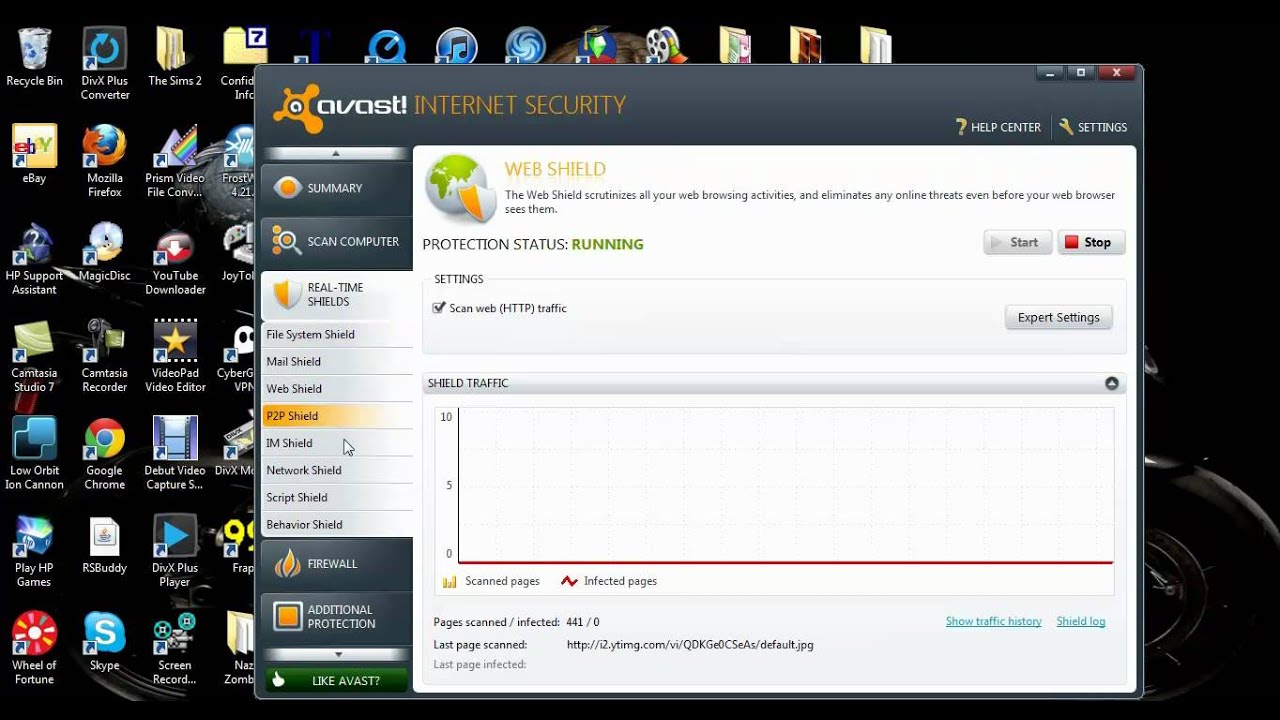
Task: Click the Like Avast? button
Action: 336,680
